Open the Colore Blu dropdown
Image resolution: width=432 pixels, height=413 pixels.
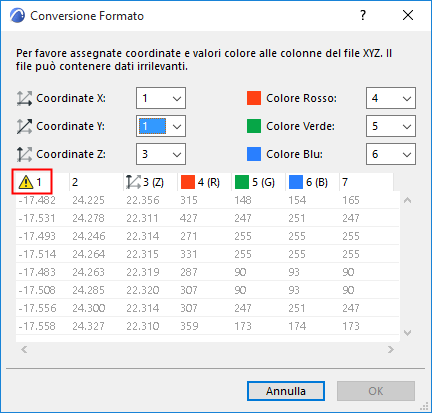(391, 154)
